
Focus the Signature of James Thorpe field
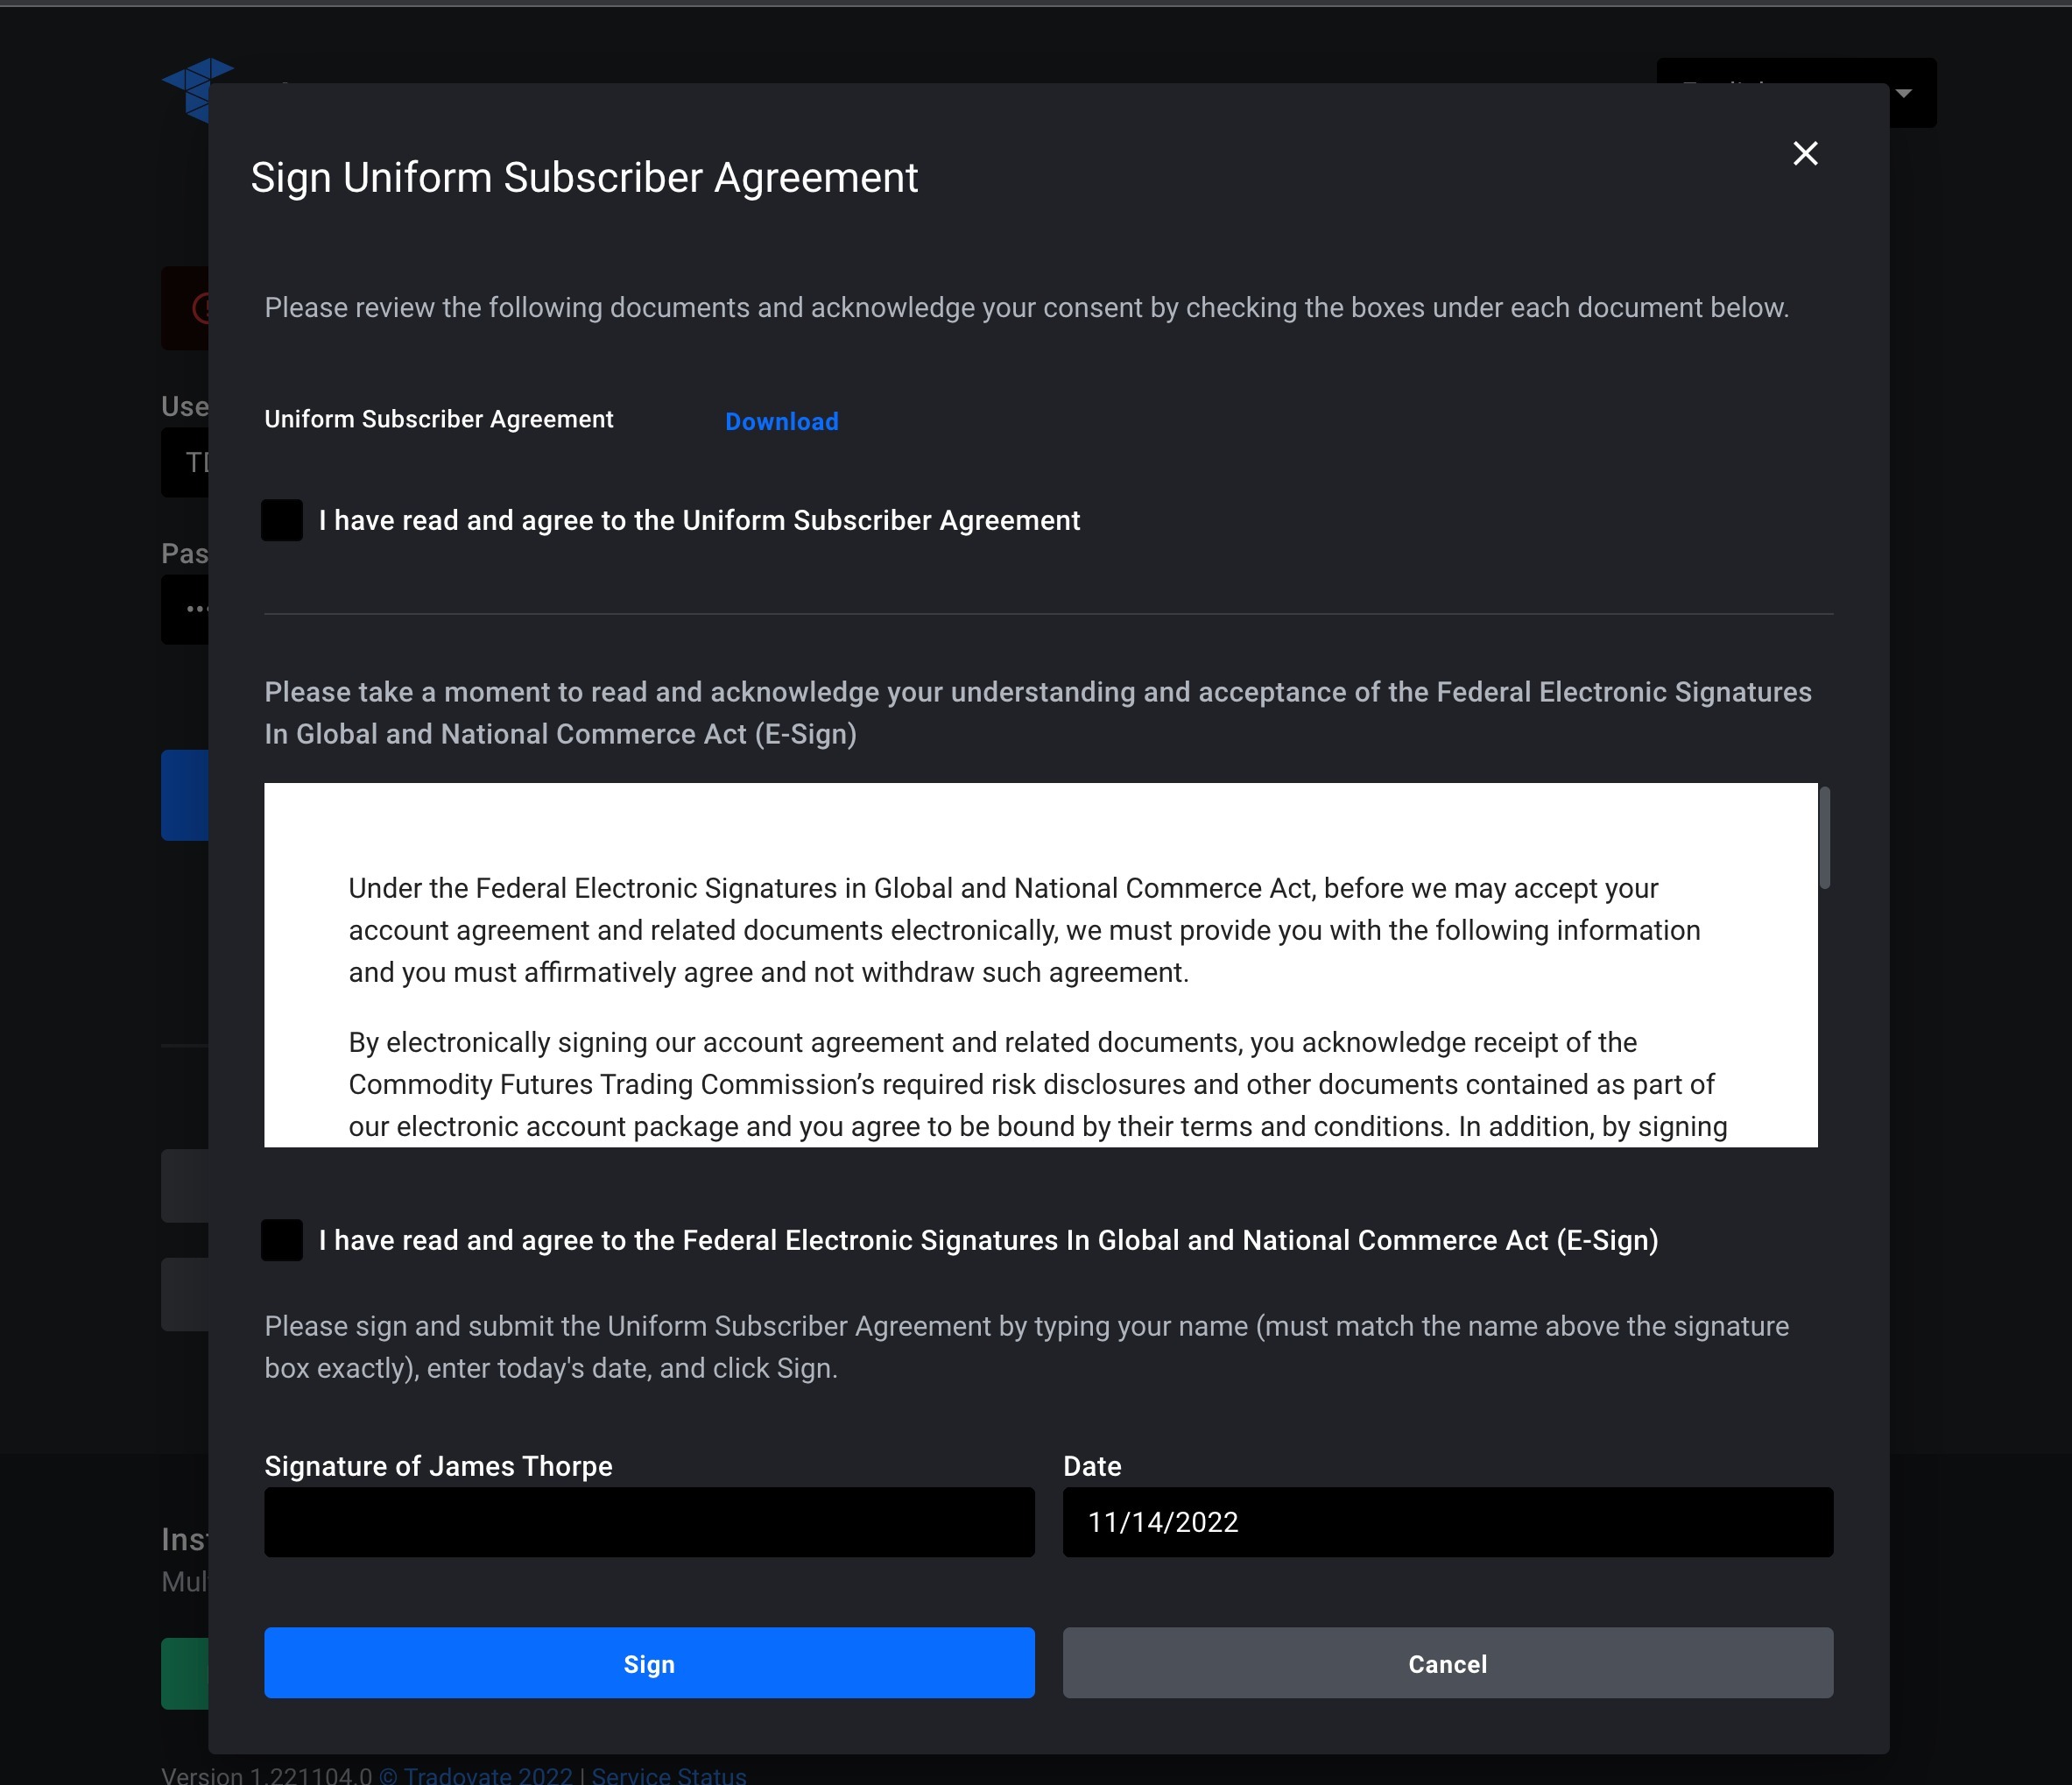[649, 1522]
